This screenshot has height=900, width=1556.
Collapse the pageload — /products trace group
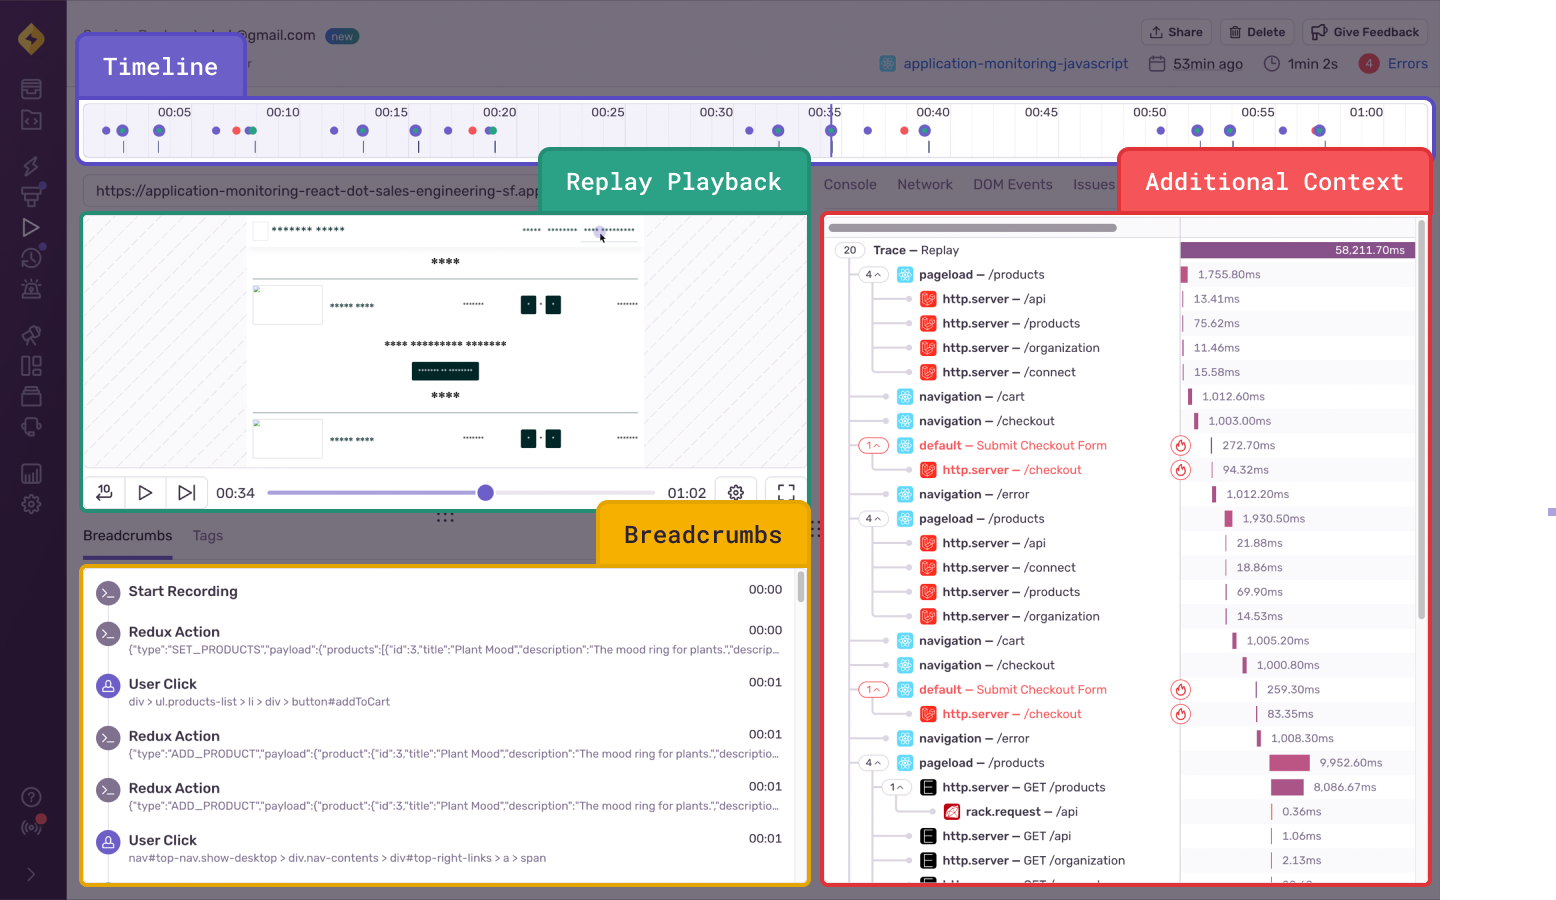pyautogui.click(x=872, y=273)
